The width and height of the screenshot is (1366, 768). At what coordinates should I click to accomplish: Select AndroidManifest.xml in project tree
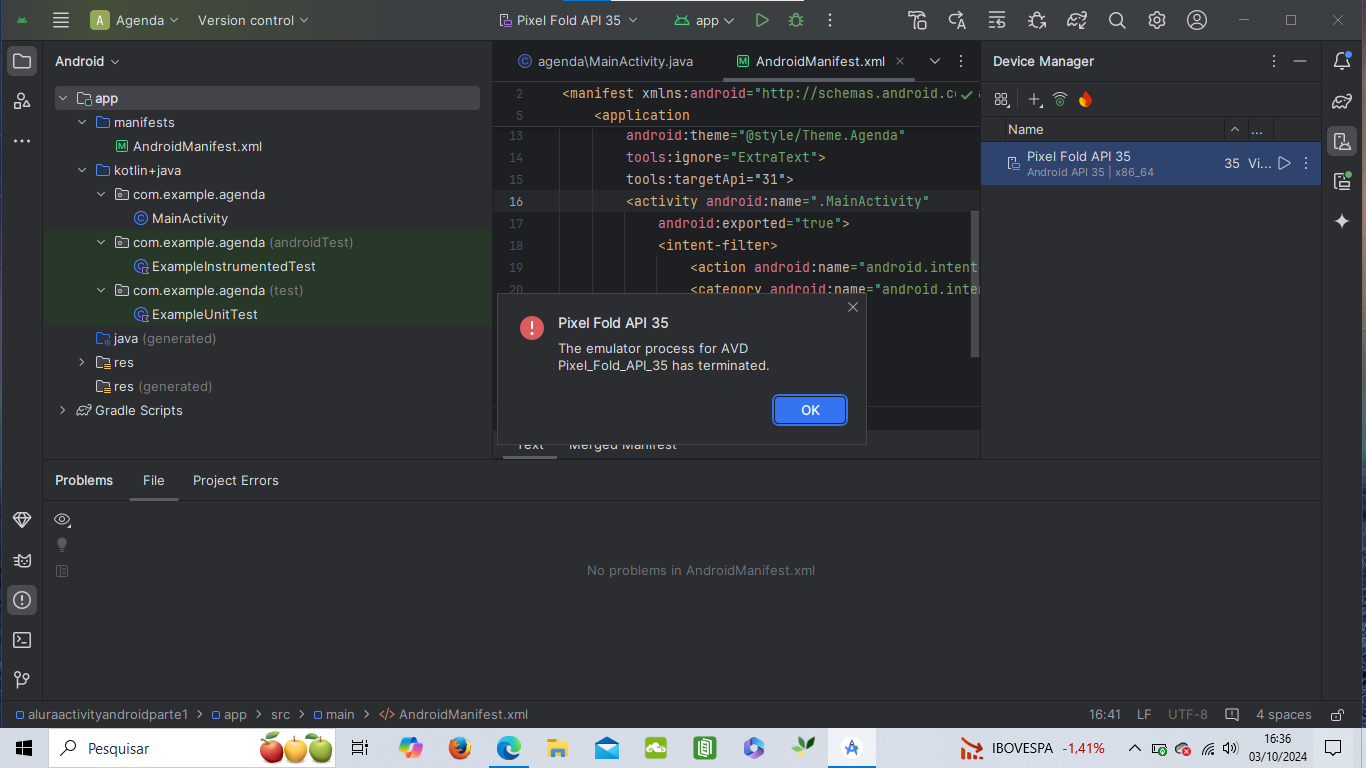point(197,146)
